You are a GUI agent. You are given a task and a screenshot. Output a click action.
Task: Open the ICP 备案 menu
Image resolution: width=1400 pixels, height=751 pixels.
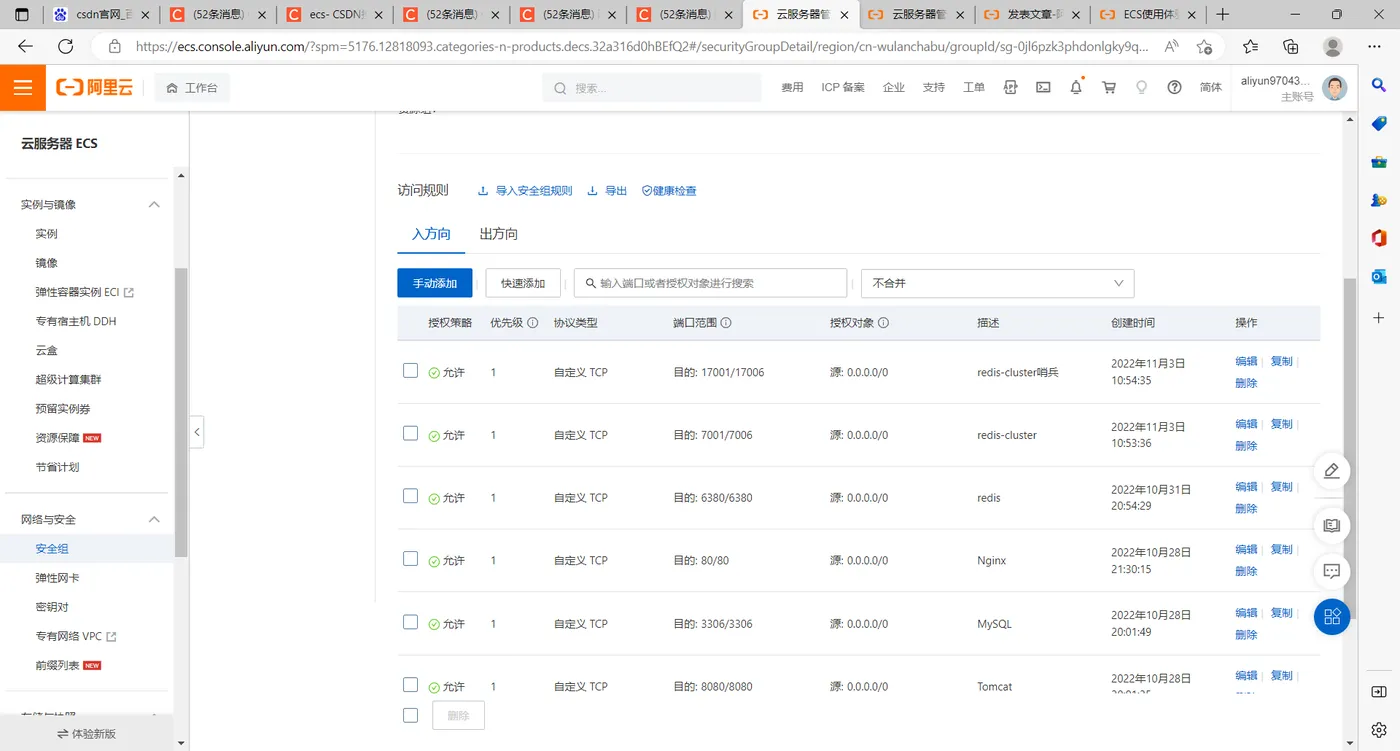(843, 88)
